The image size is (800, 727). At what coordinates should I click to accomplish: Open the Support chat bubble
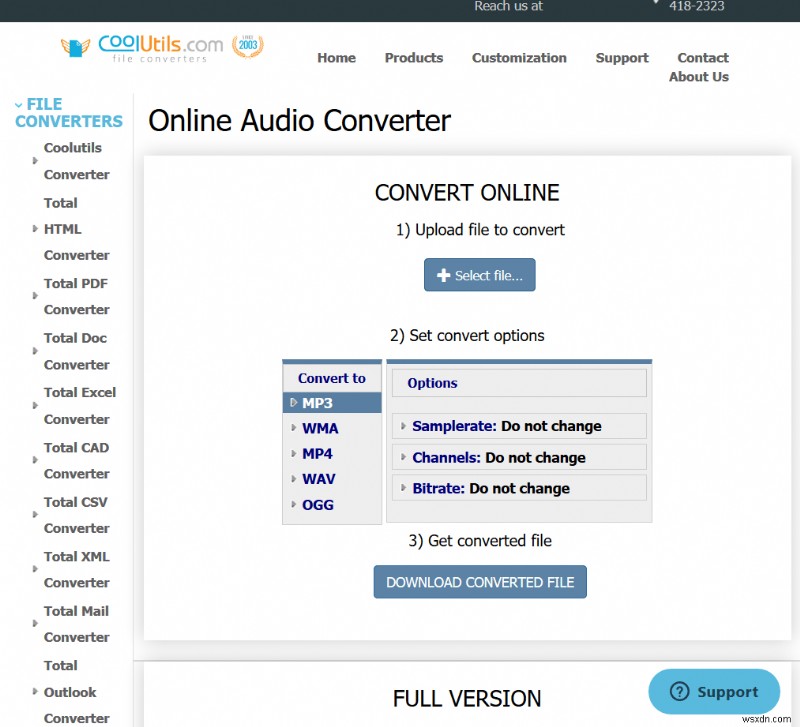[x=714, y=692]
